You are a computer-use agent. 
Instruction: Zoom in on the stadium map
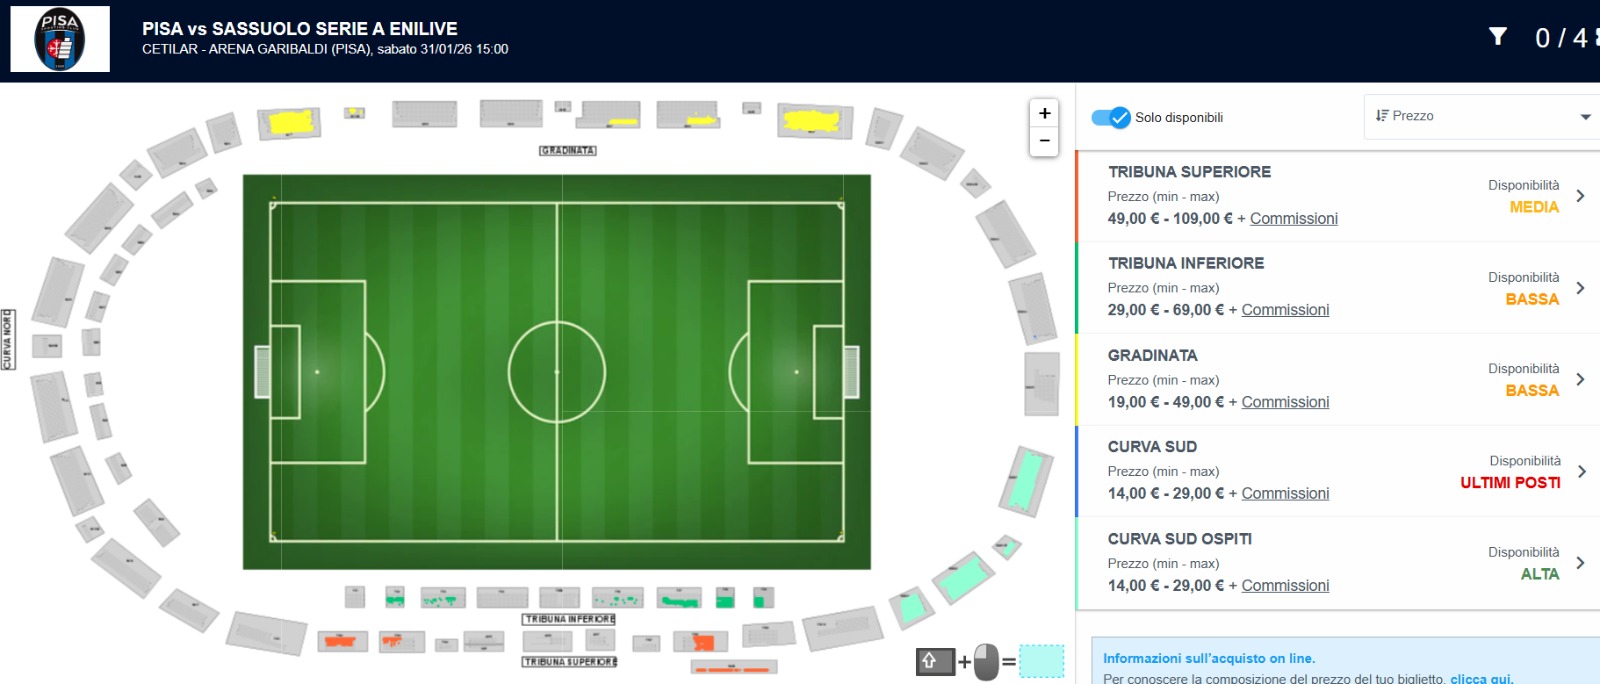(1044, 114)
